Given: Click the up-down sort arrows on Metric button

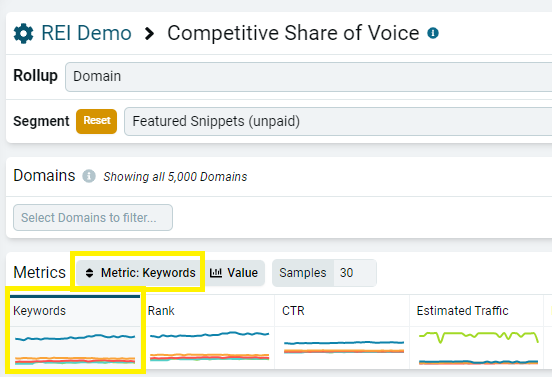Looking at the screenshot, I should [89, 273].
